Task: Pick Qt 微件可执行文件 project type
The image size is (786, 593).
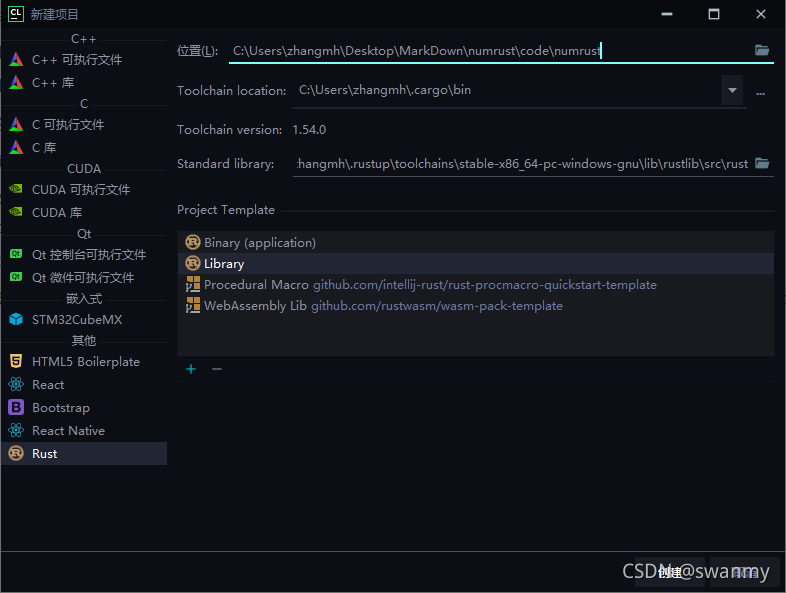Action: 84,278
